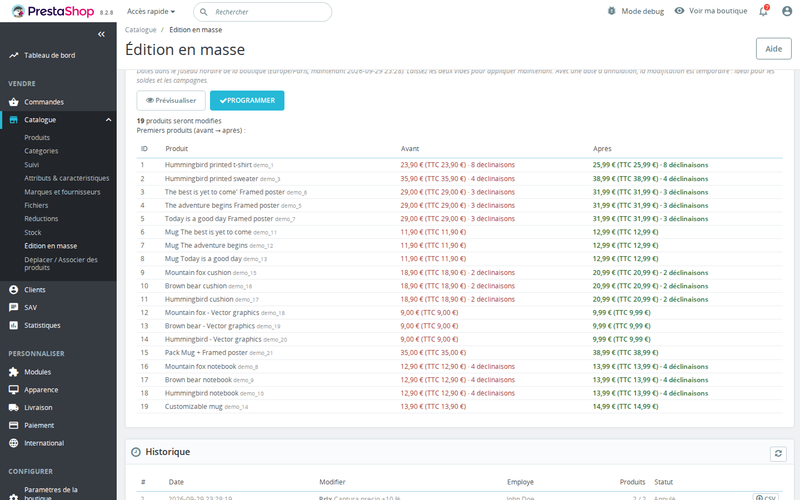Collapse the Catalogue menu chevron

108,120
